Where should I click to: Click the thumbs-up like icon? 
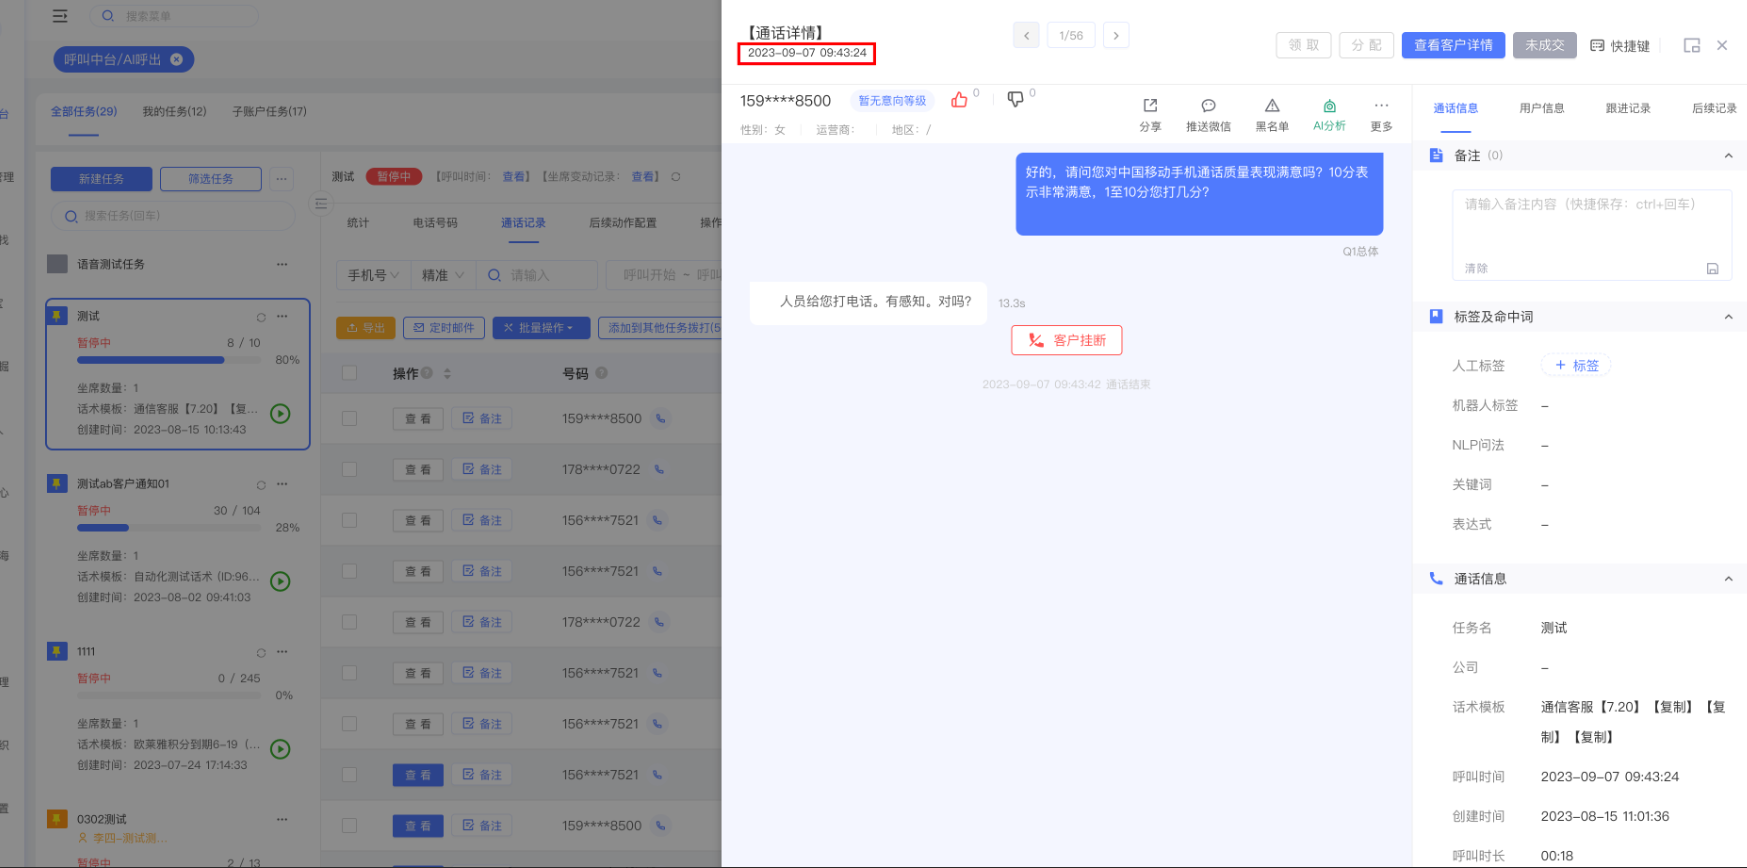pyautogui.click(x=959, y=100)
